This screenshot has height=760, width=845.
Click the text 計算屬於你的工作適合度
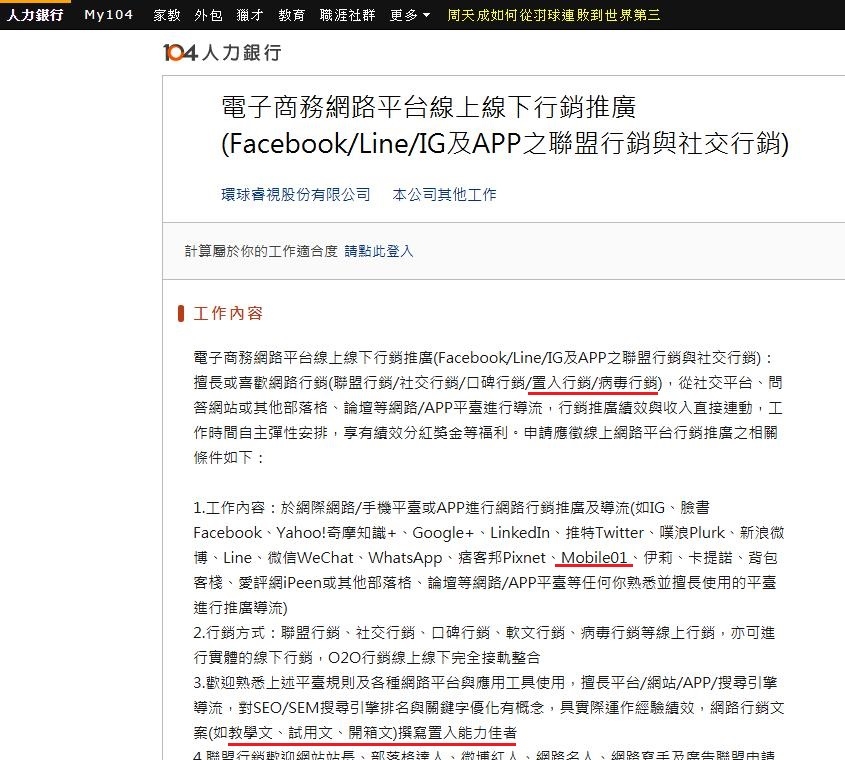point(261,251)
